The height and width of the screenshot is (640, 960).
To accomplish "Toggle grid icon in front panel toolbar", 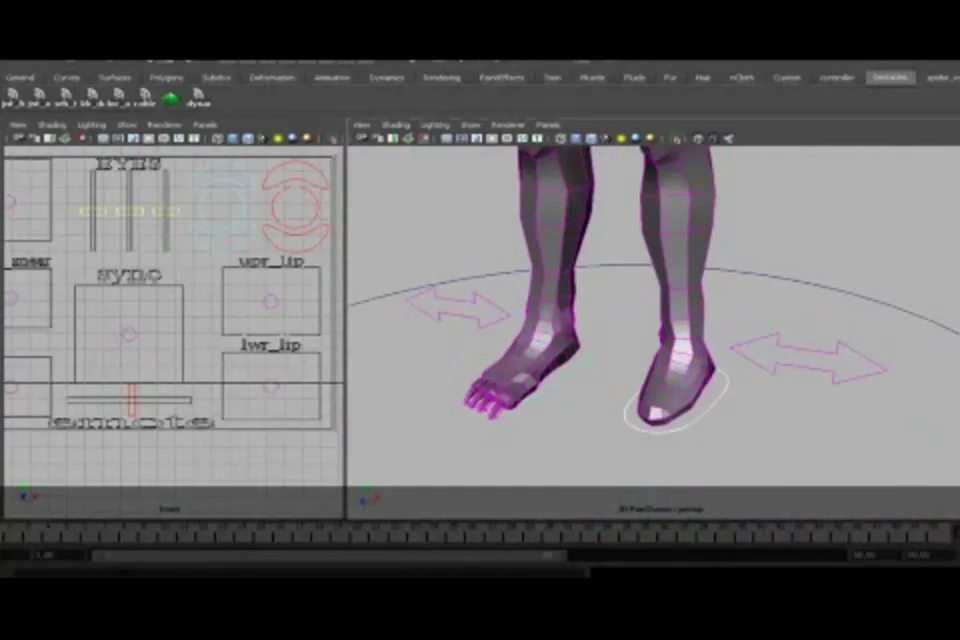I will [x=103, y=139].
